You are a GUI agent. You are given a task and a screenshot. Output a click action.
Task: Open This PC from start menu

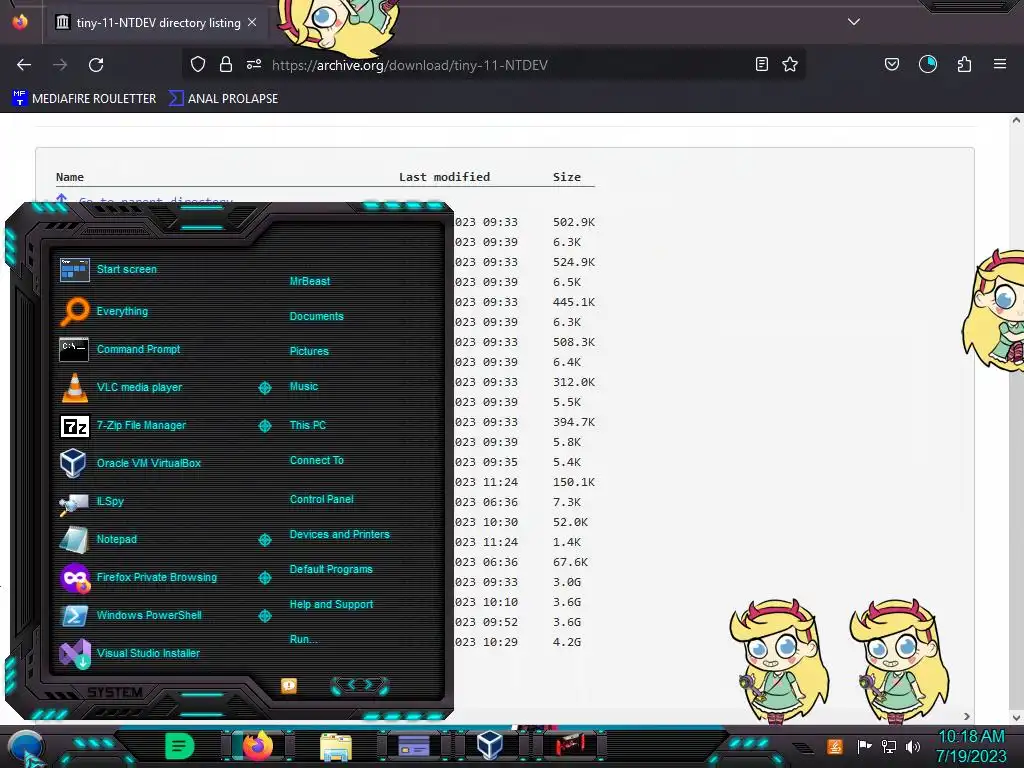point(308,425)
